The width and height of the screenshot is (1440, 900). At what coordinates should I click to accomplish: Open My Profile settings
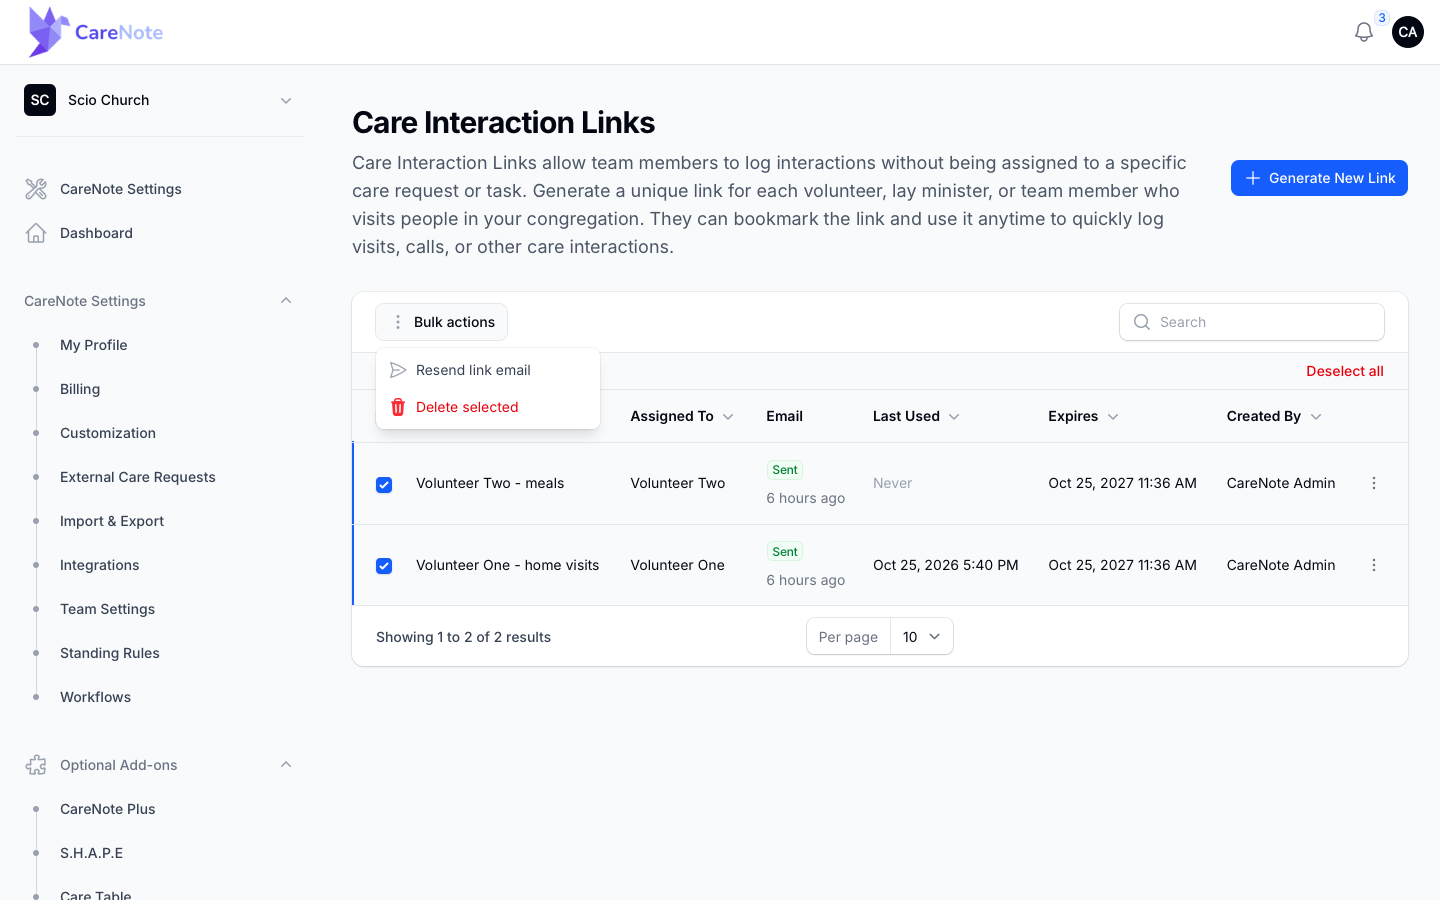coord(94,345)
